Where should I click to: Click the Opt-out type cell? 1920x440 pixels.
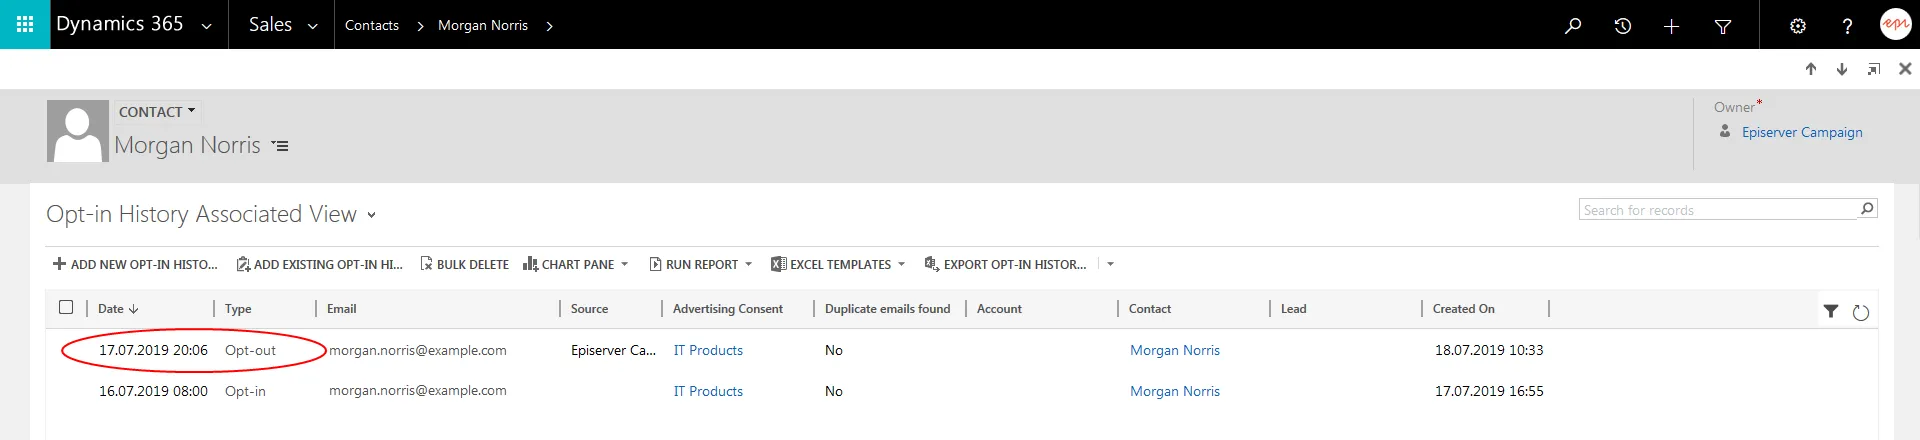click(x=250, y=350)
